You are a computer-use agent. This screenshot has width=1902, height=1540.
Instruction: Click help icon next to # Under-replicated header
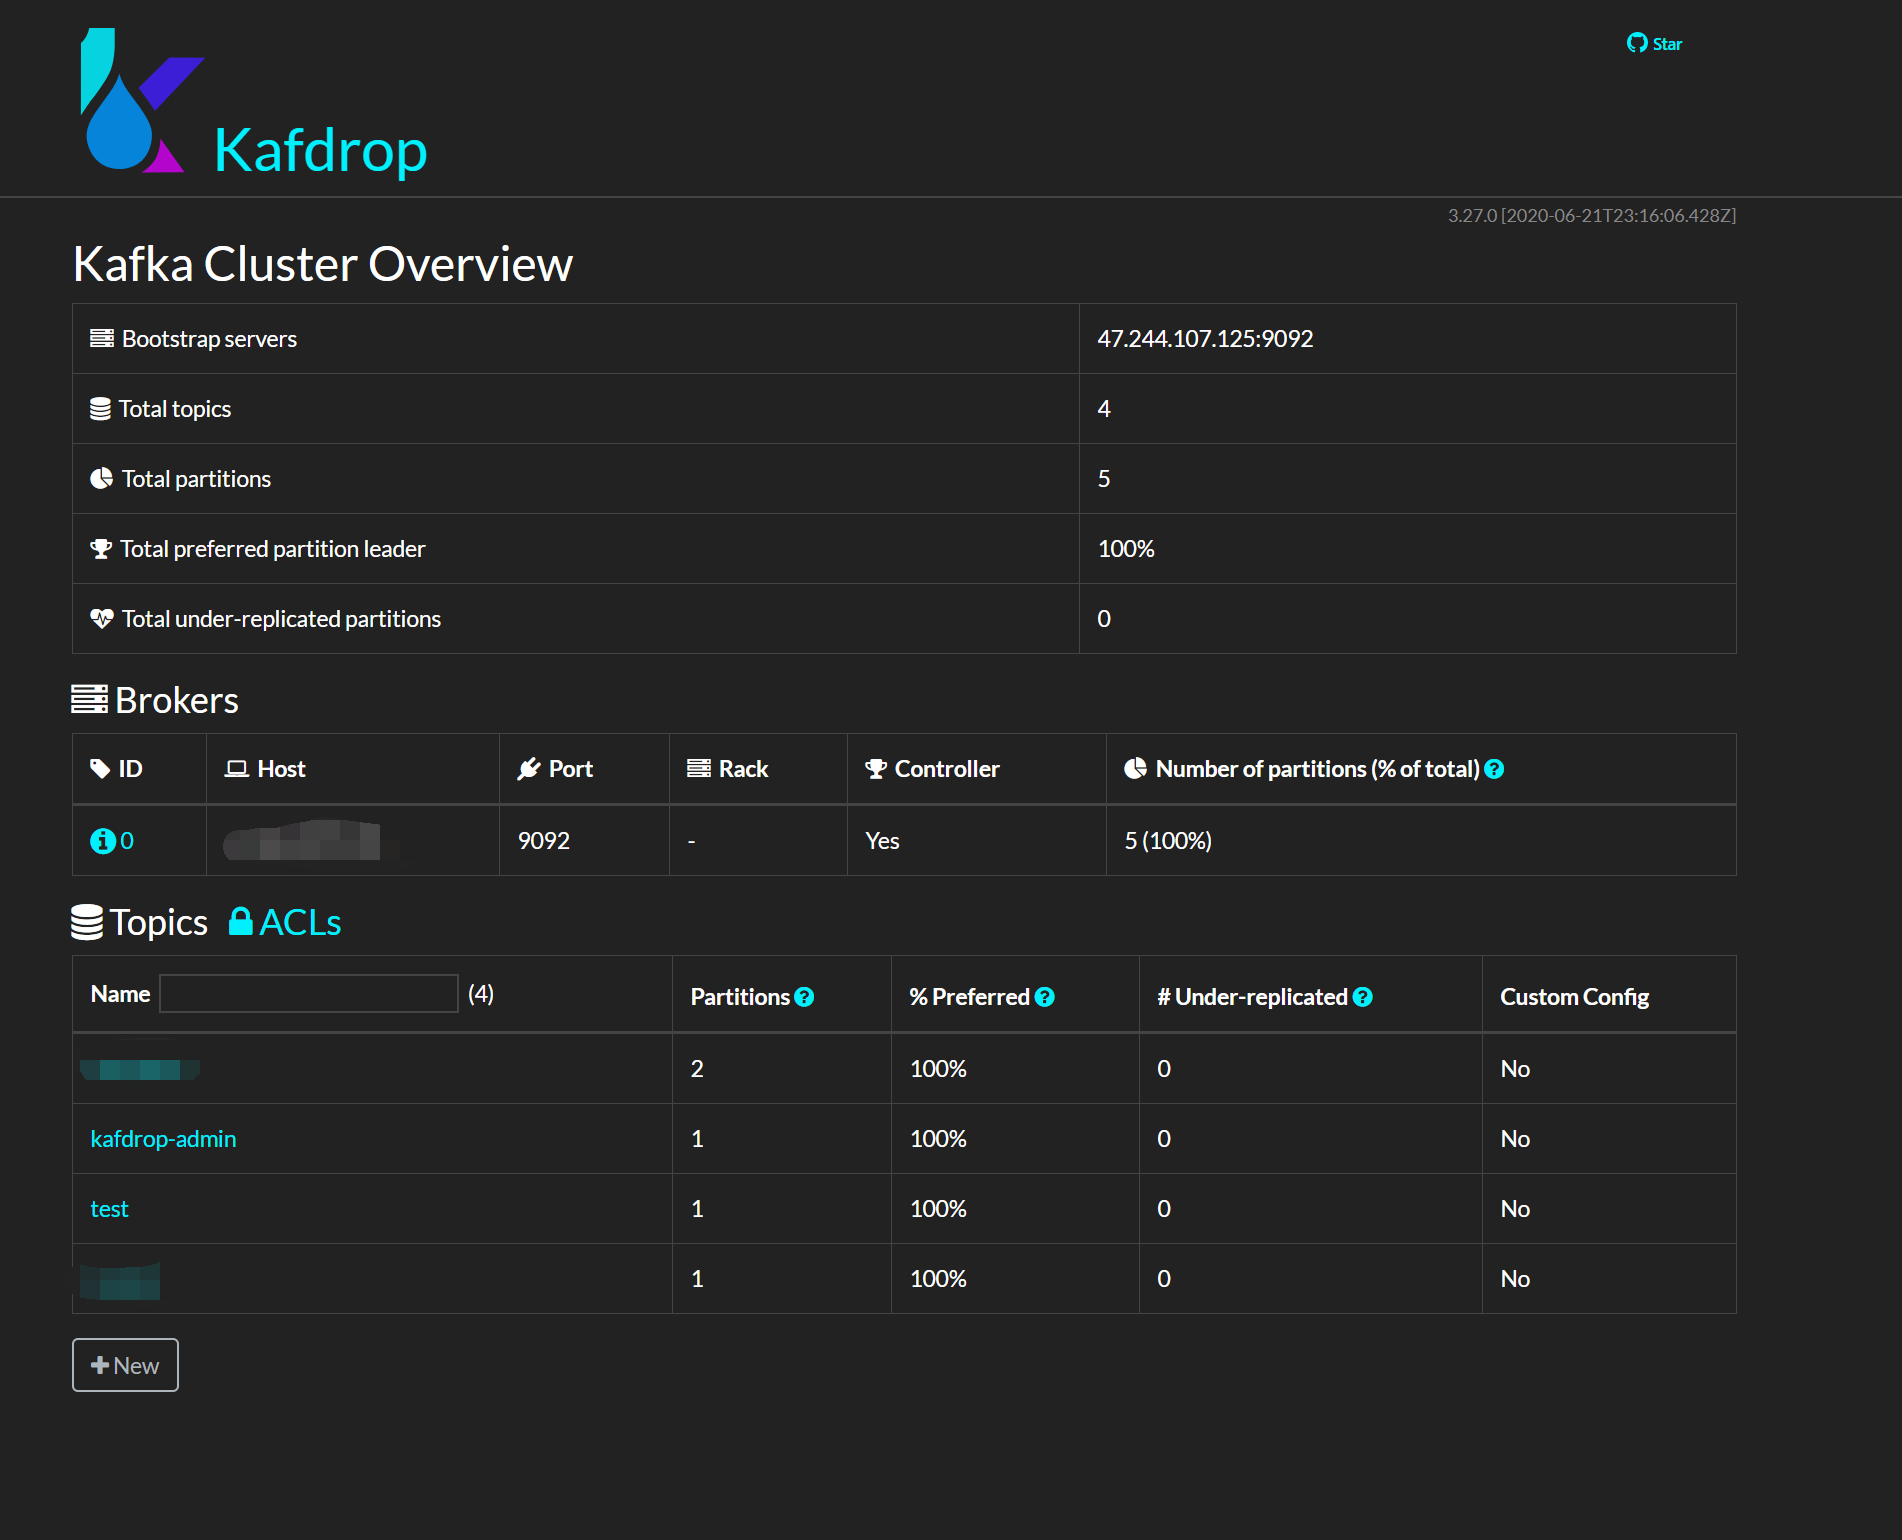1362,997
